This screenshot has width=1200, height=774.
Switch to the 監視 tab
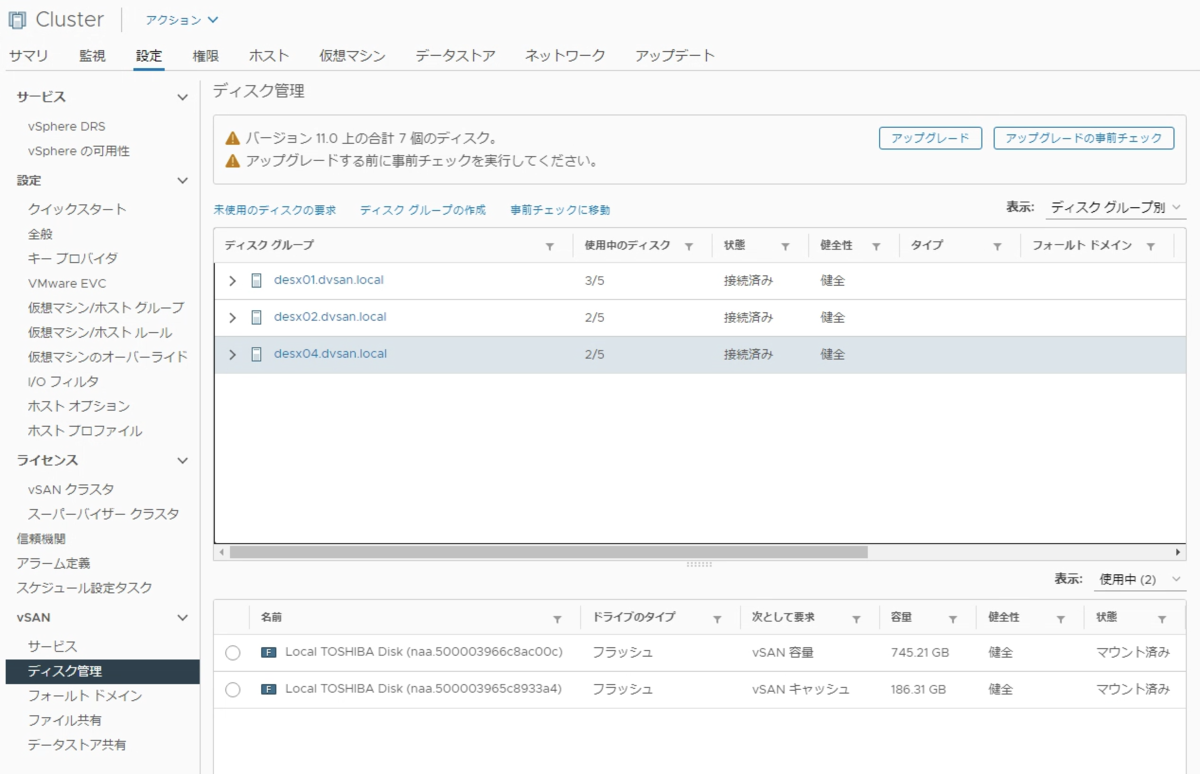tap(92, 56)
